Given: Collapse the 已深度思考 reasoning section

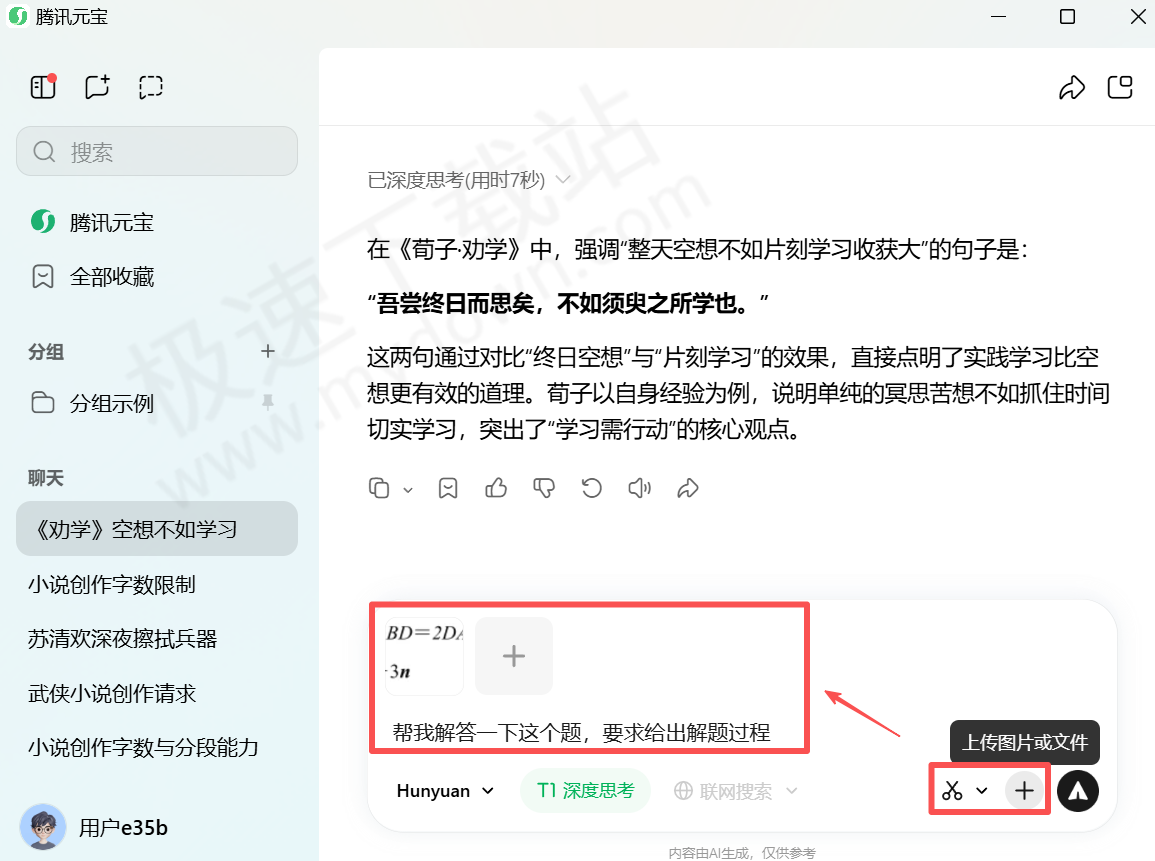Looking at the screenshot, I should 563,180.
